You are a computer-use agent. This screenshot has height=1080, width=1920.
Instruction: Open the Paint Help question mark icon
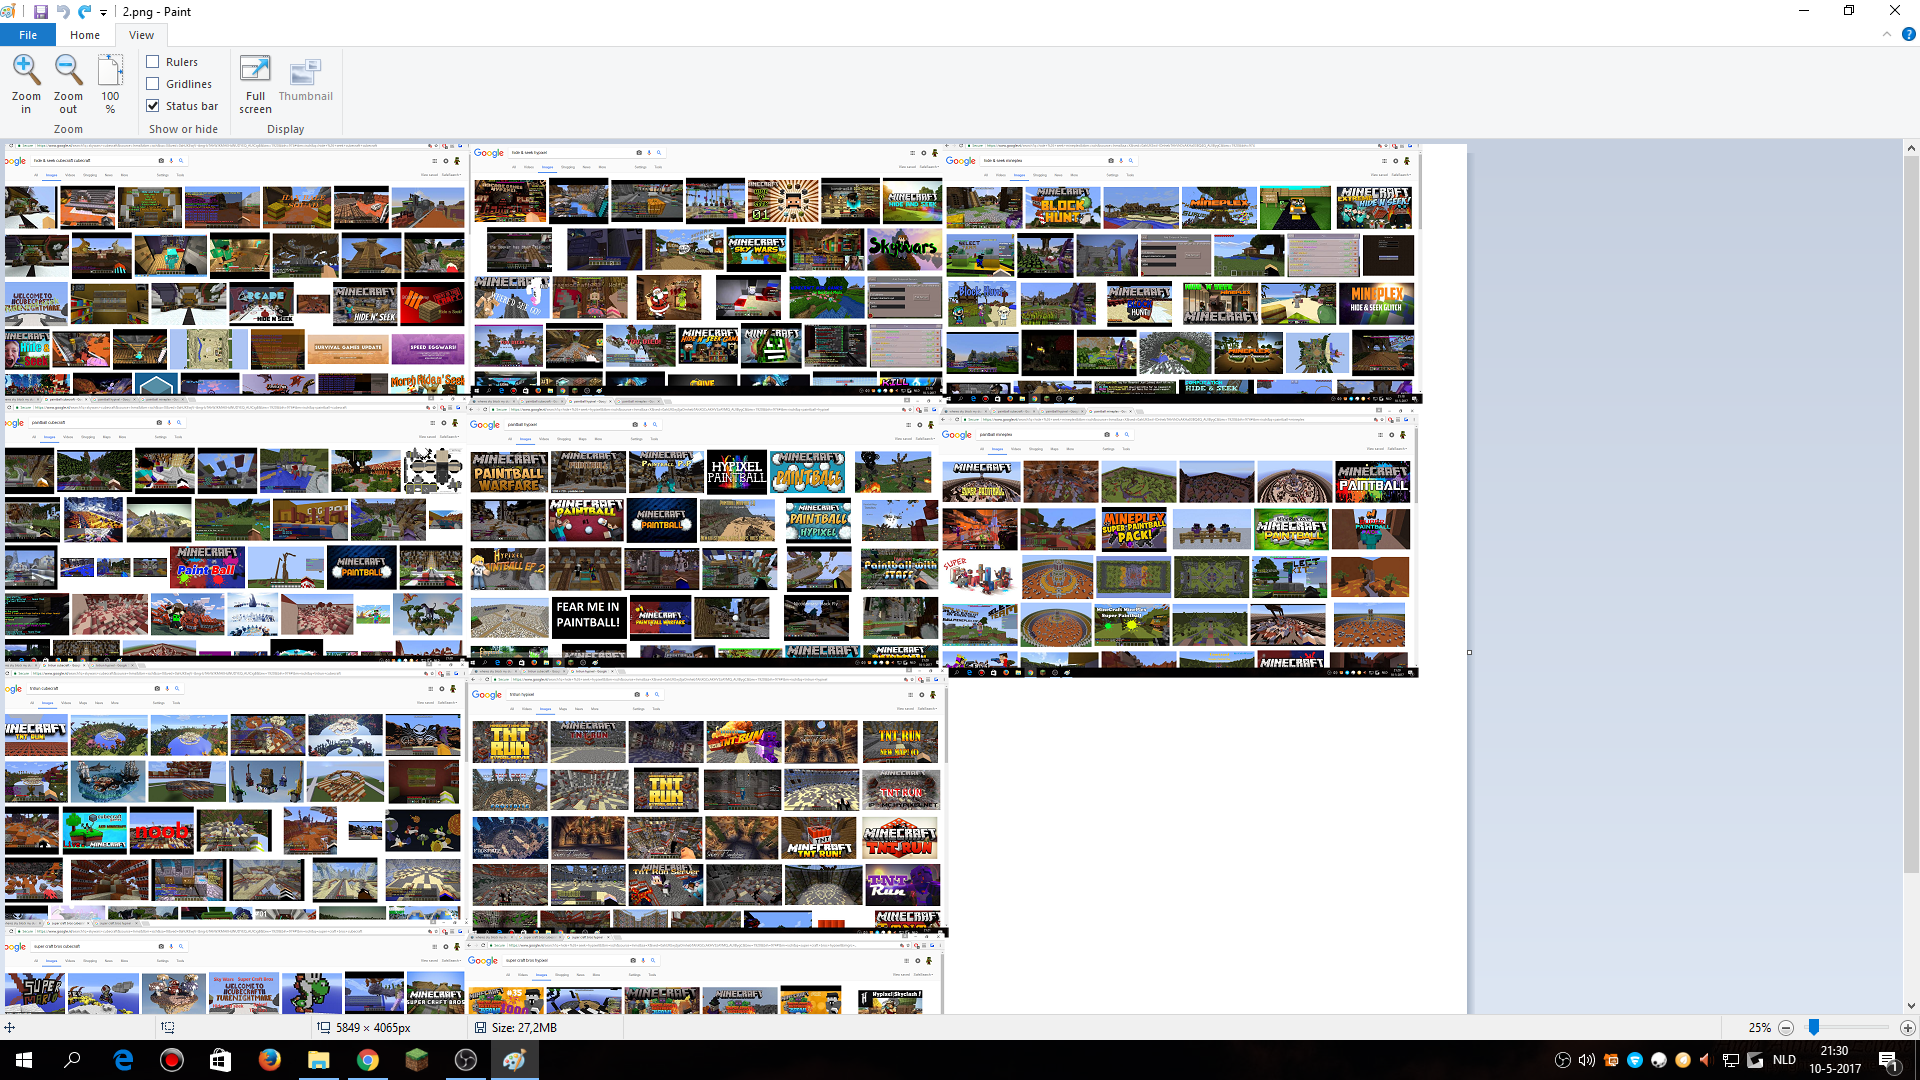coord(1908,34)
